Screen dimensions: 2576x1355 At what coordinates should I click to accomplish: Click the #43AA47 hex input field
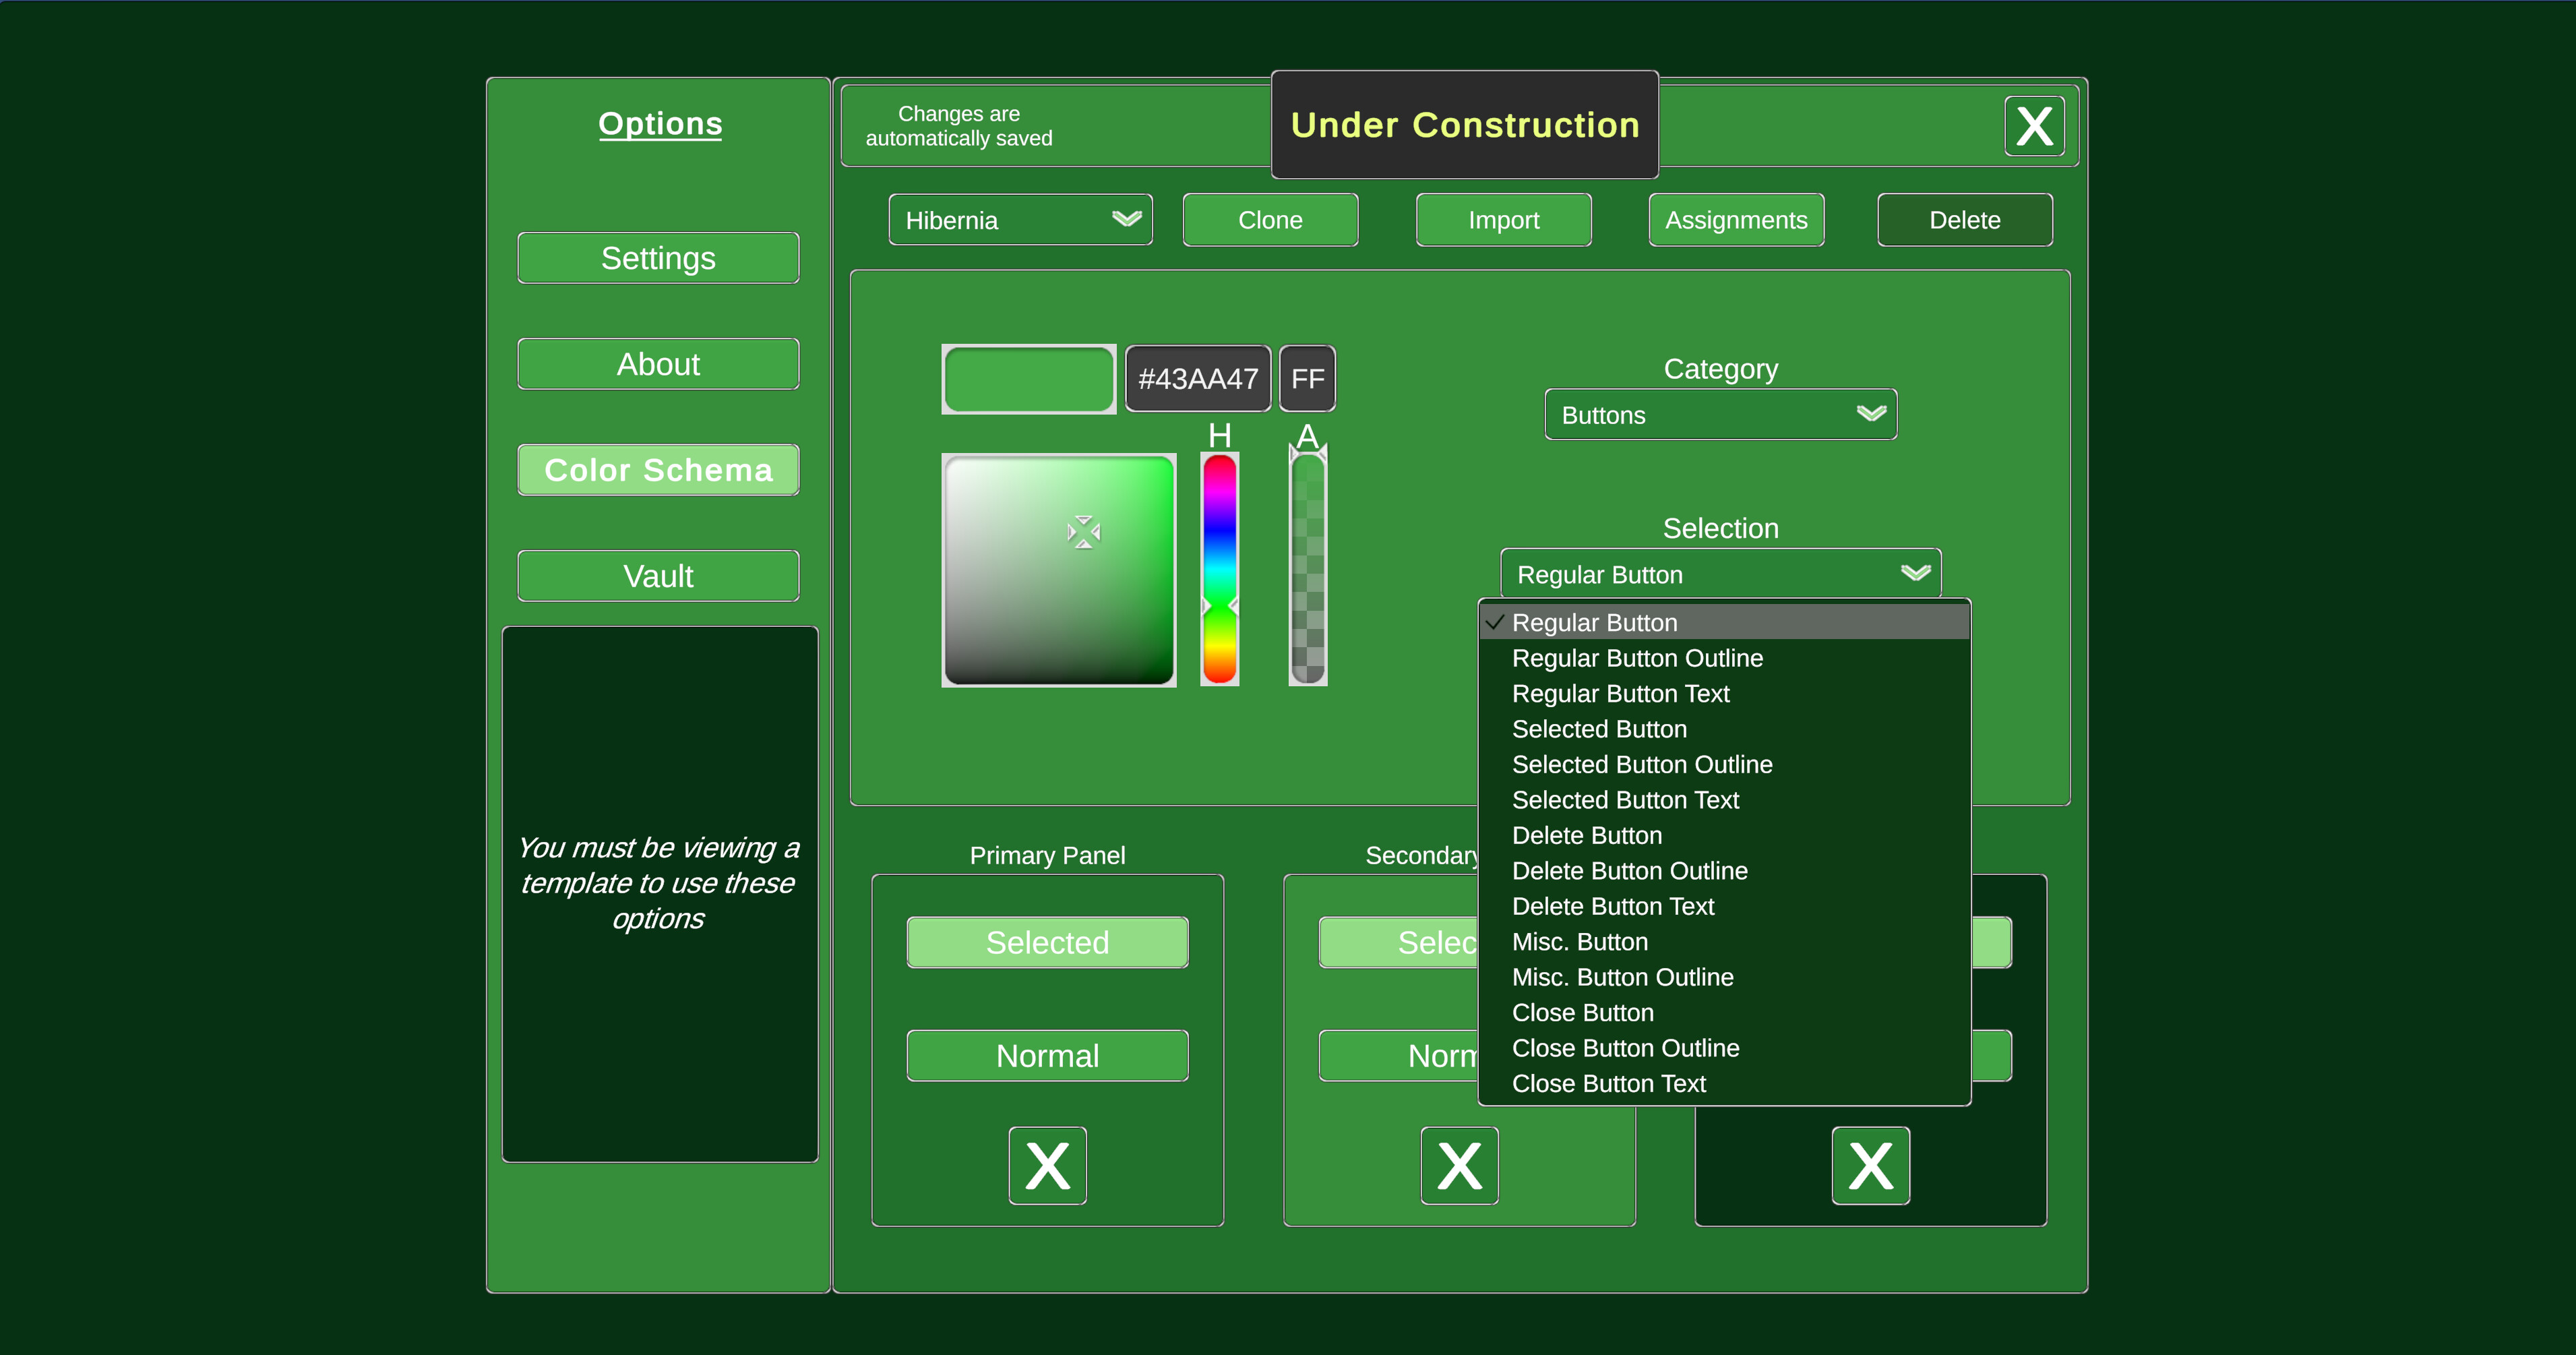[1197, 378]
